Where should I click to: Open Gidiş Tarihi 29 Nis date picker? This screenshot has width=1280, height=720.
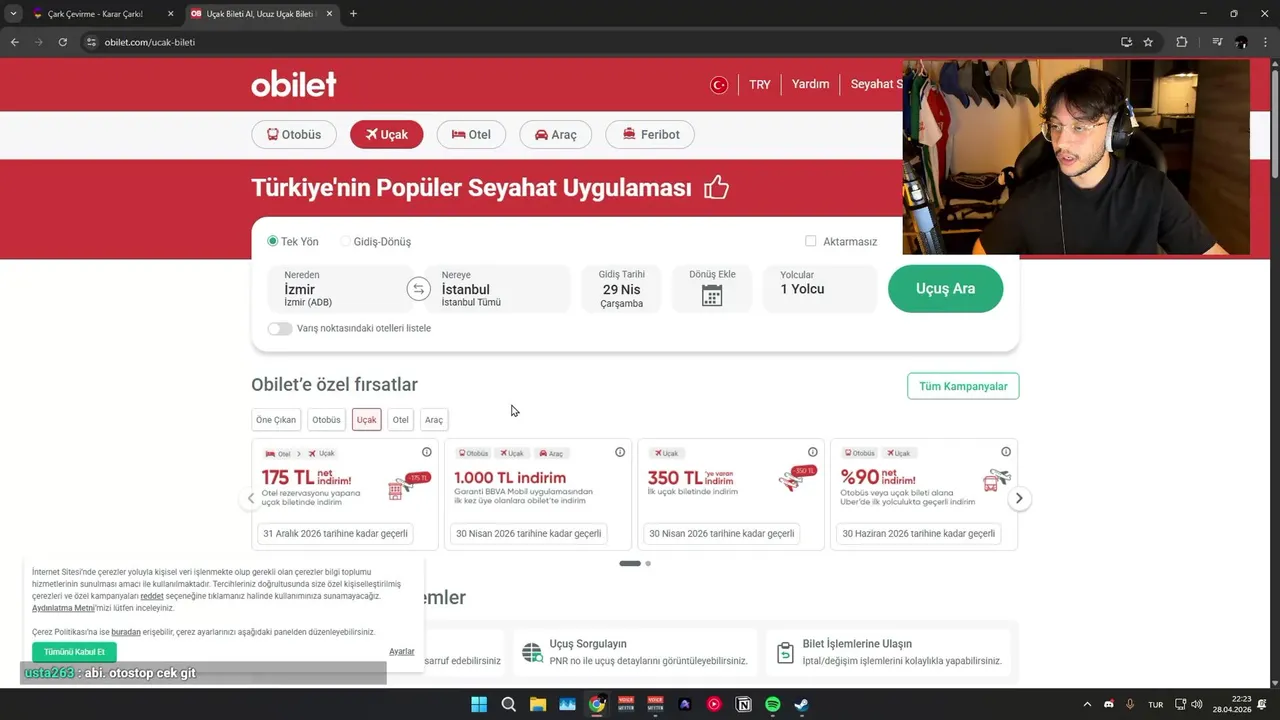(622, 289)
